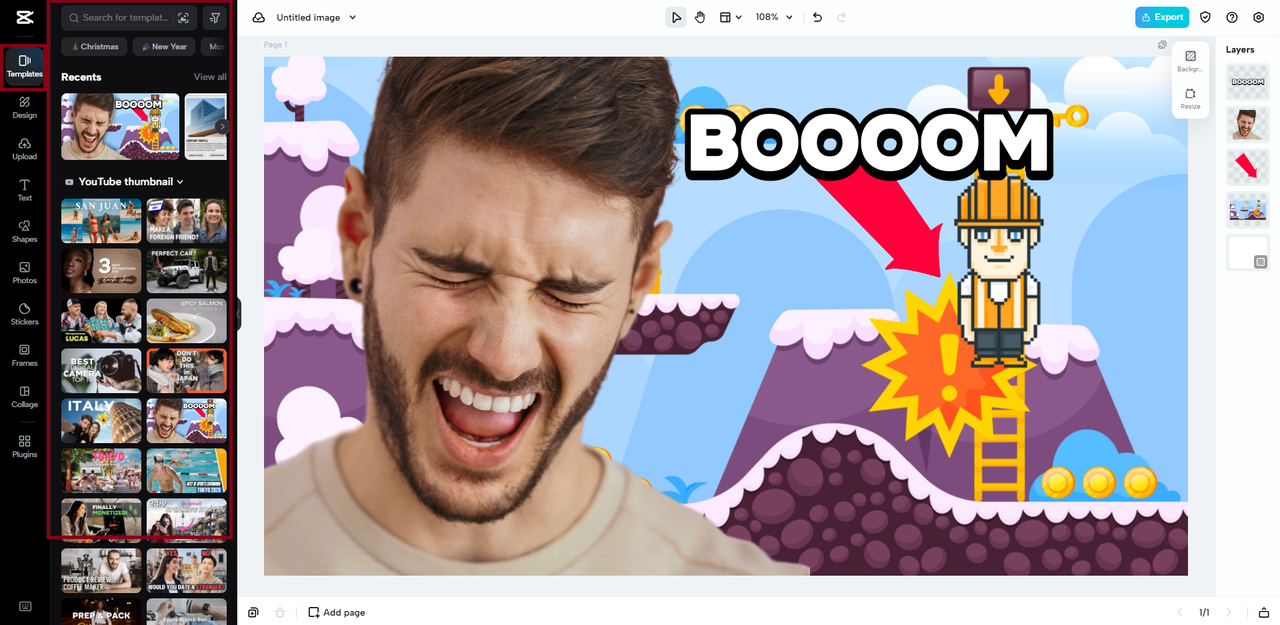Open the Frames panel
This screenshot has width=1280, height=625.
24,355
